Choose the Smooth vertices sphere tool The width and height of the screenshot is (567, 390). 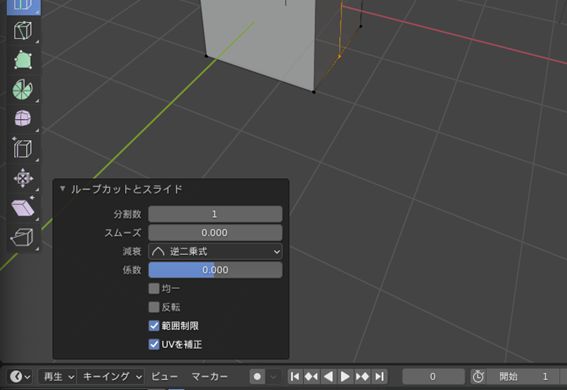pyautogui.click(x=23, y=119)
